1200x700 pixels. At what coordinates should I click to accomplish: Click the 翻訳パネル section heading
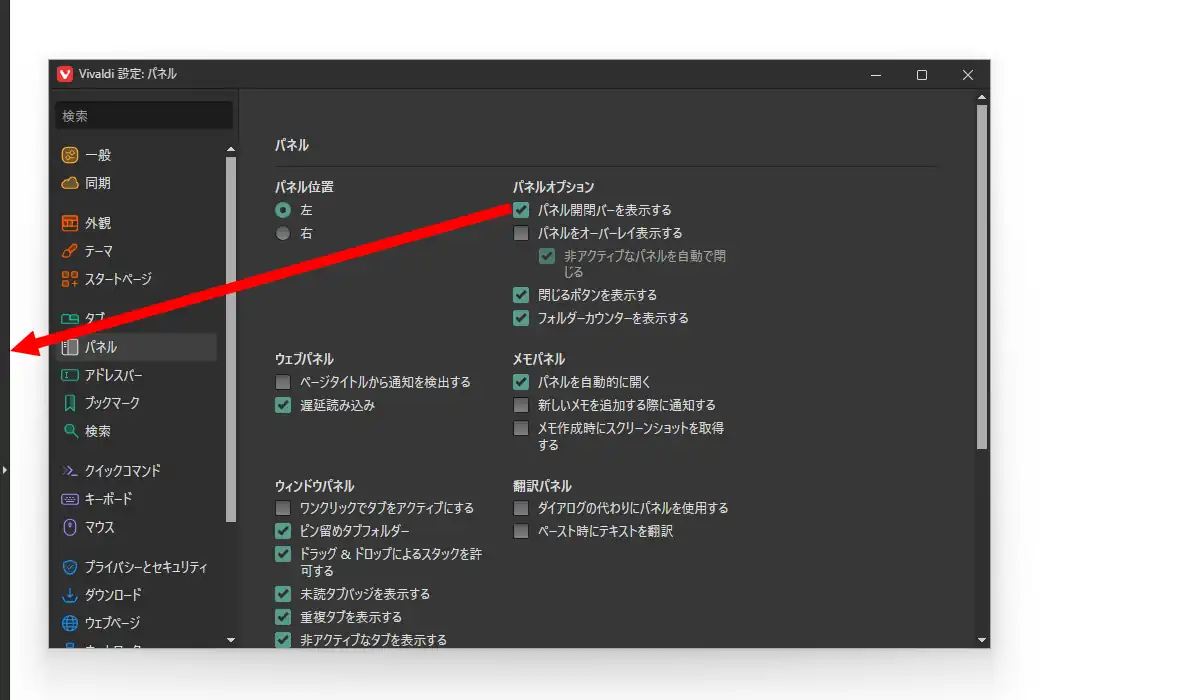[543, 485]
